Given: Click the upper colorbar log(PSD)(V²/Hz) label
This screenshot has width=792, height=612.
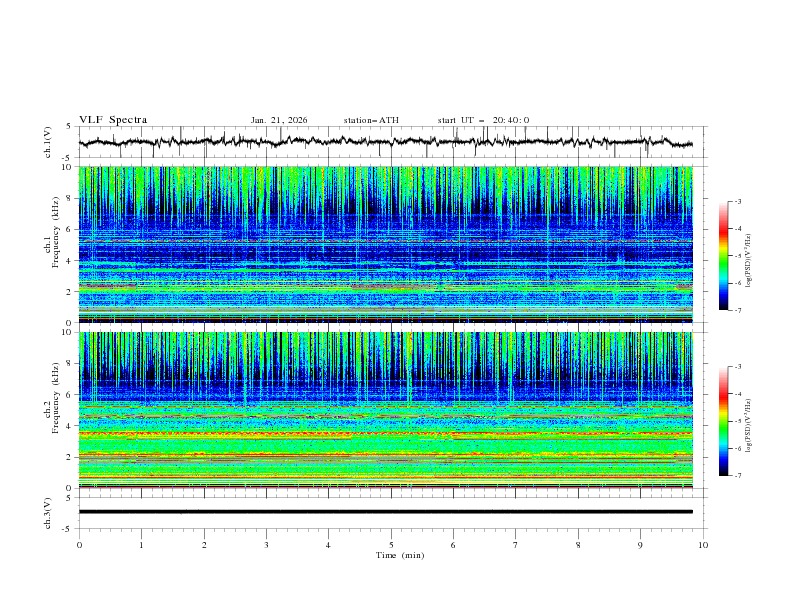Looking at the screenshot, I should click(x=749, y=261).
